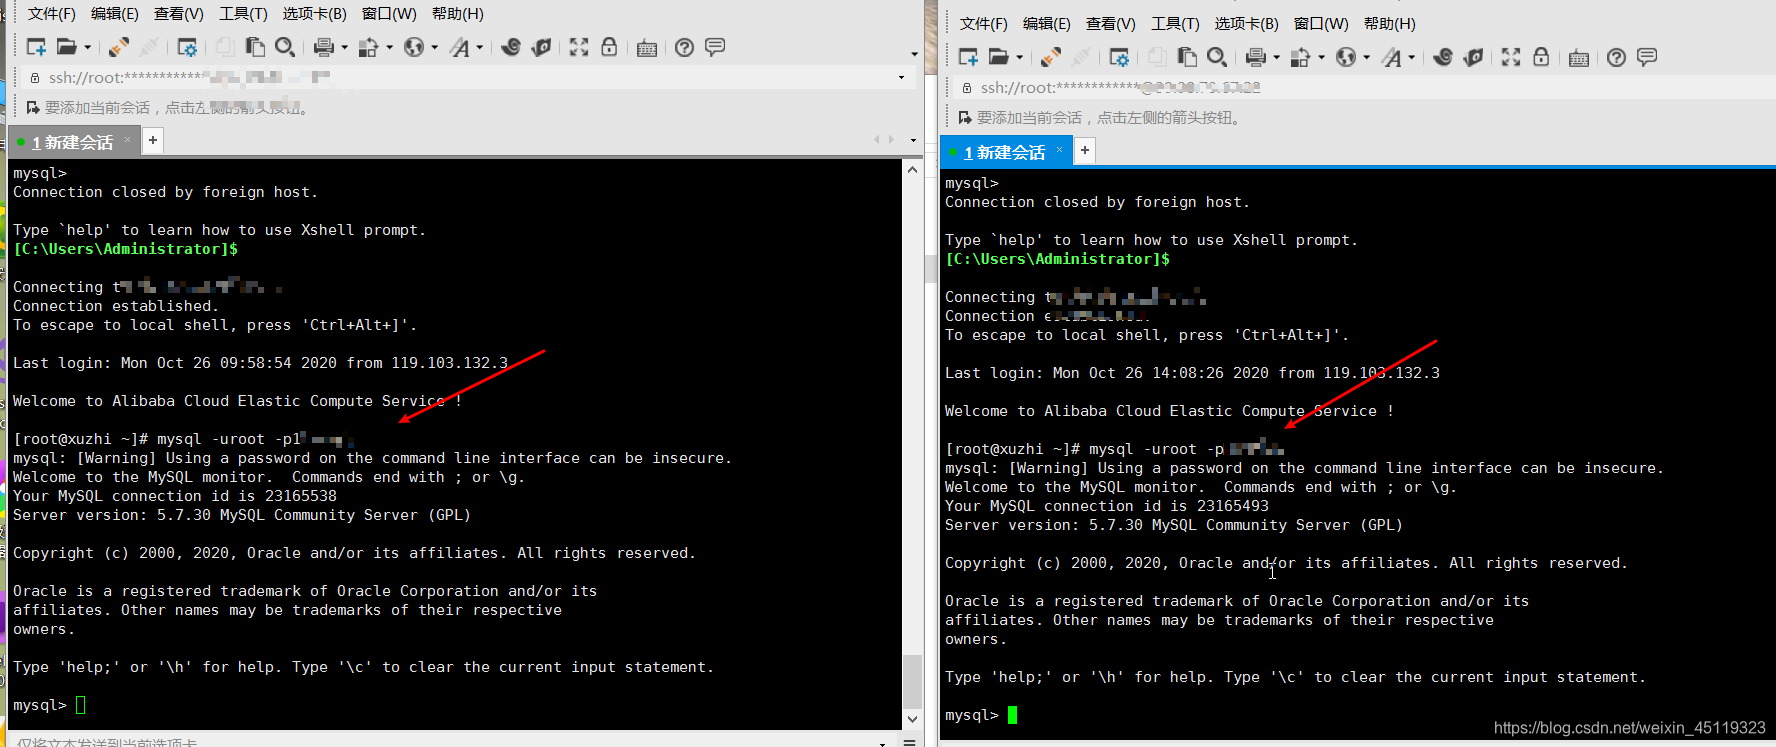
Task: Click scrollbar up arrow in left terminal
Action: (912, 170)
